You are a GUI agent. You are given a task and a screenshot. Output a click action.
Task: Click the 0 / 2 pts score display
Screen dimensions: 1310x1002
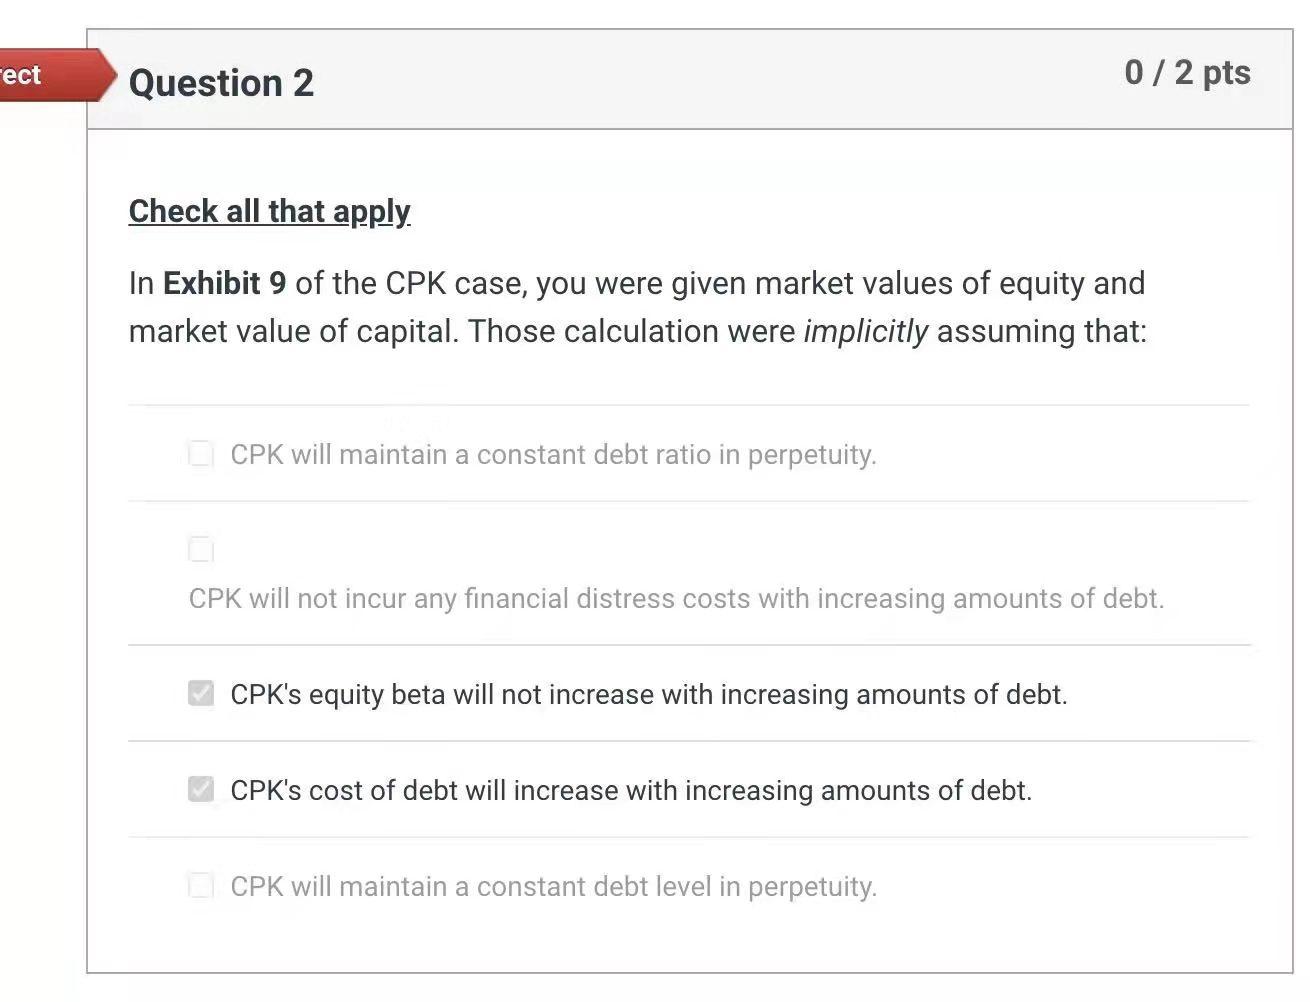click(1189, 72)
